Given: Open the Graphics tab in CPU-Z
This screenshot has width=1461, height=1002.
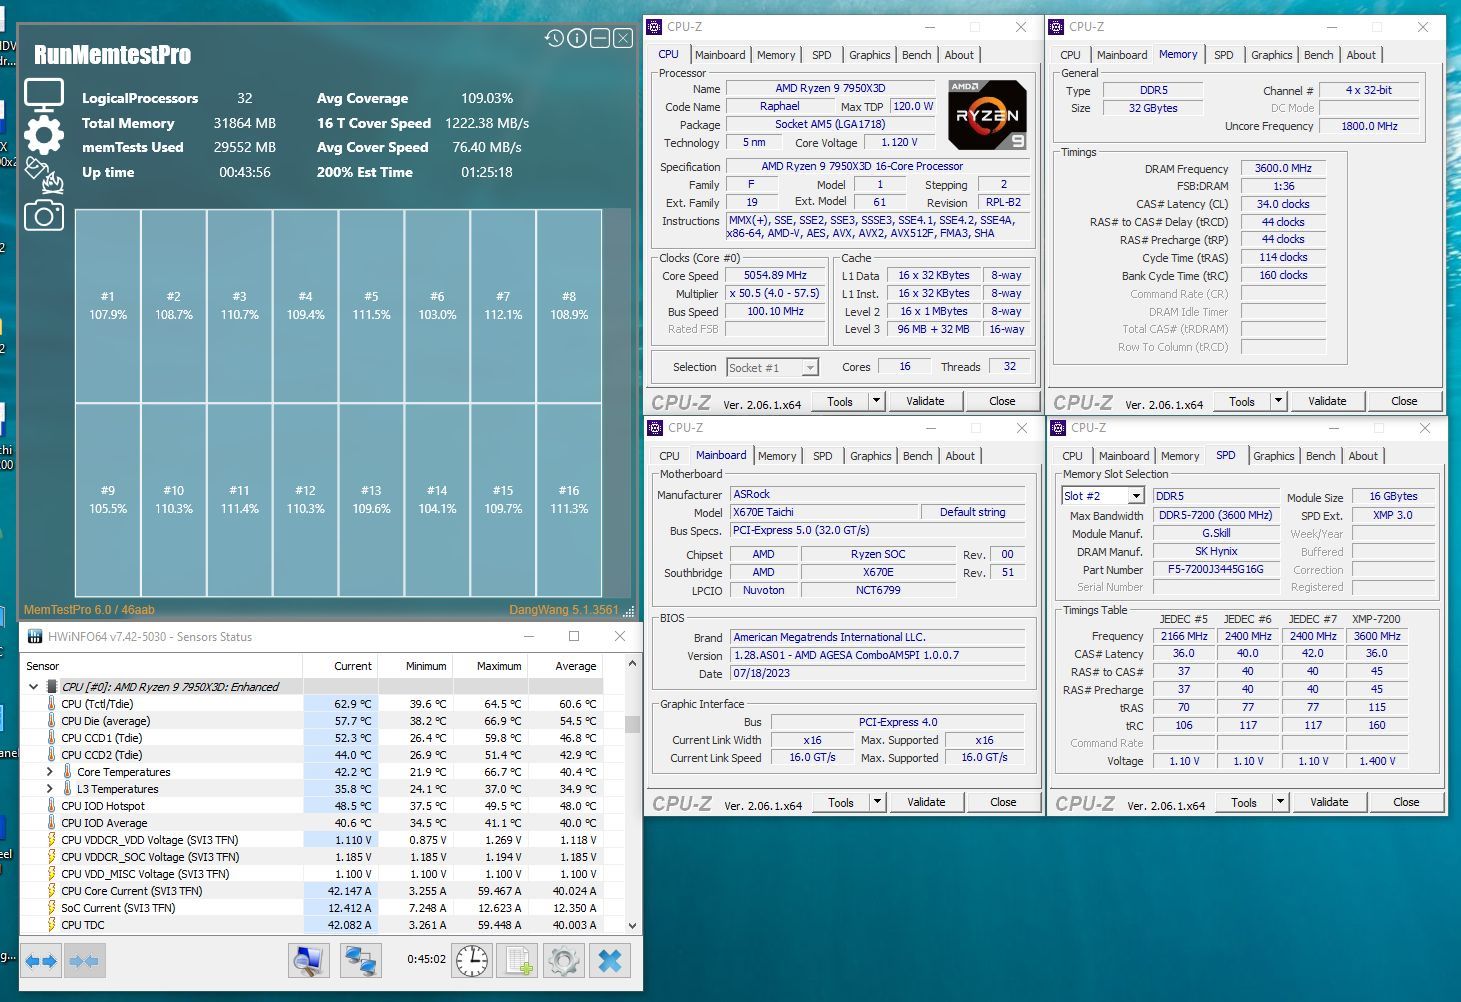Looking at the screenshot, I should pos(869,54).
